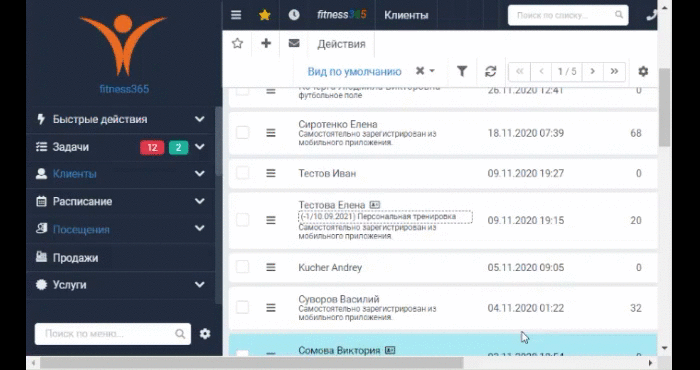700x370 pixels.
Task: Click magnifier icon in menu search
Action: point(180,334)
